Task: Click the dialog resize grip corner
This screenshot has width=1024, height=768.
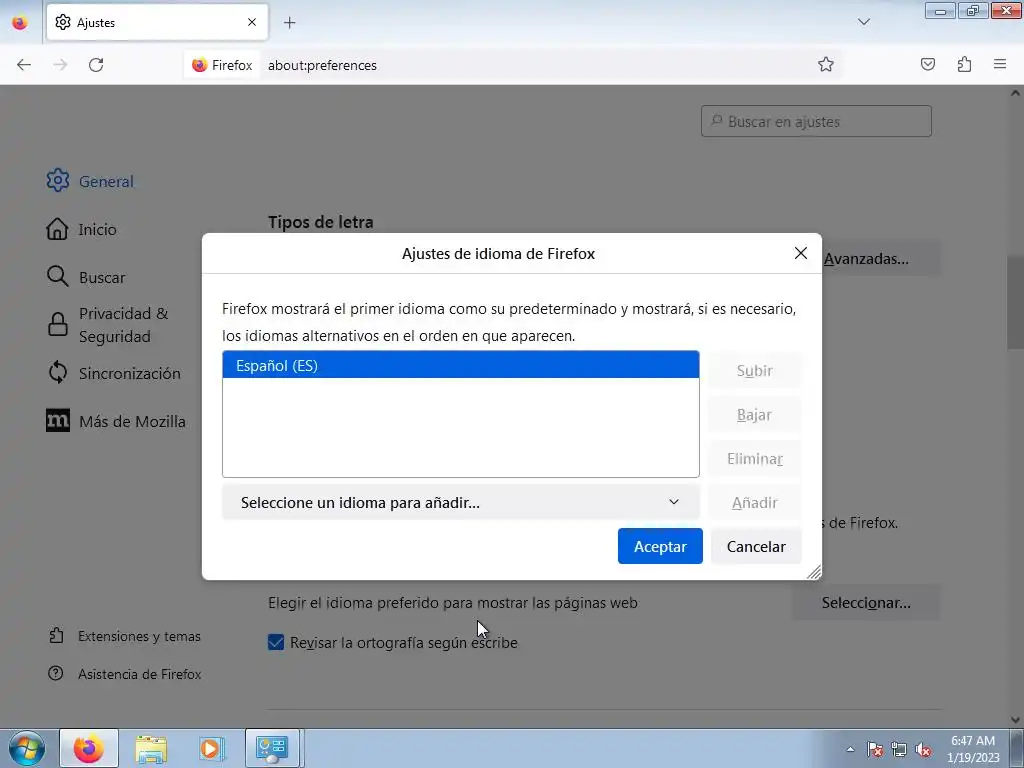Action: (814, 572)
